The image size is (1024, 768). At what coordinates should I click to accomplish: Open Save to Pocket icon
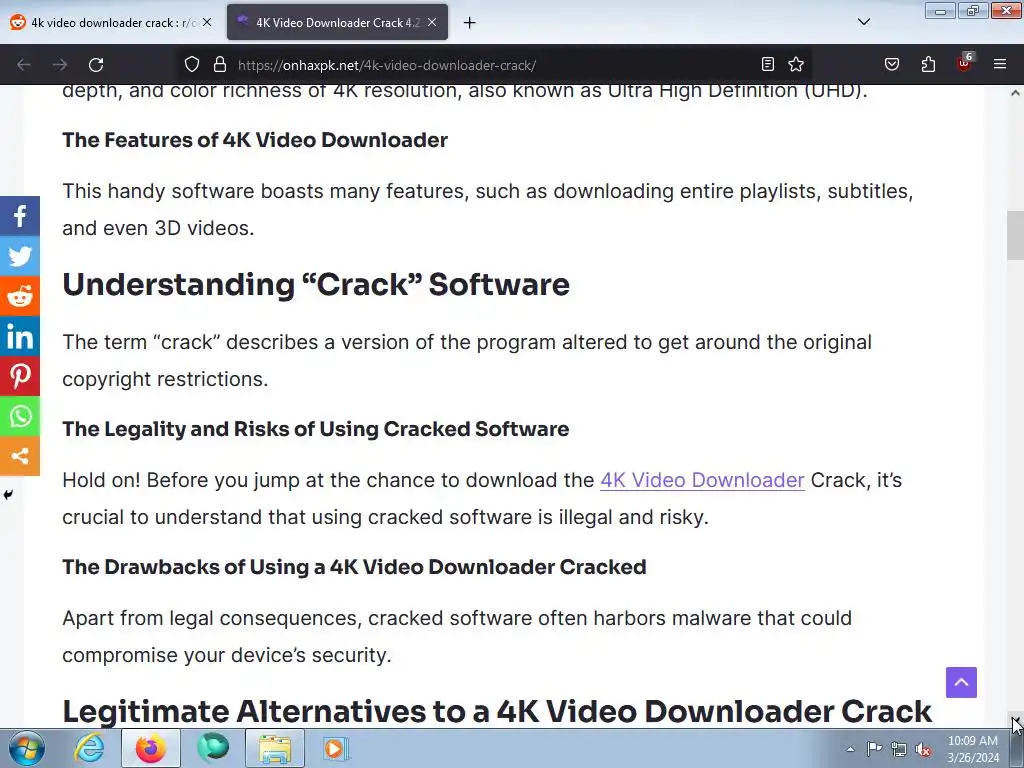891,64
